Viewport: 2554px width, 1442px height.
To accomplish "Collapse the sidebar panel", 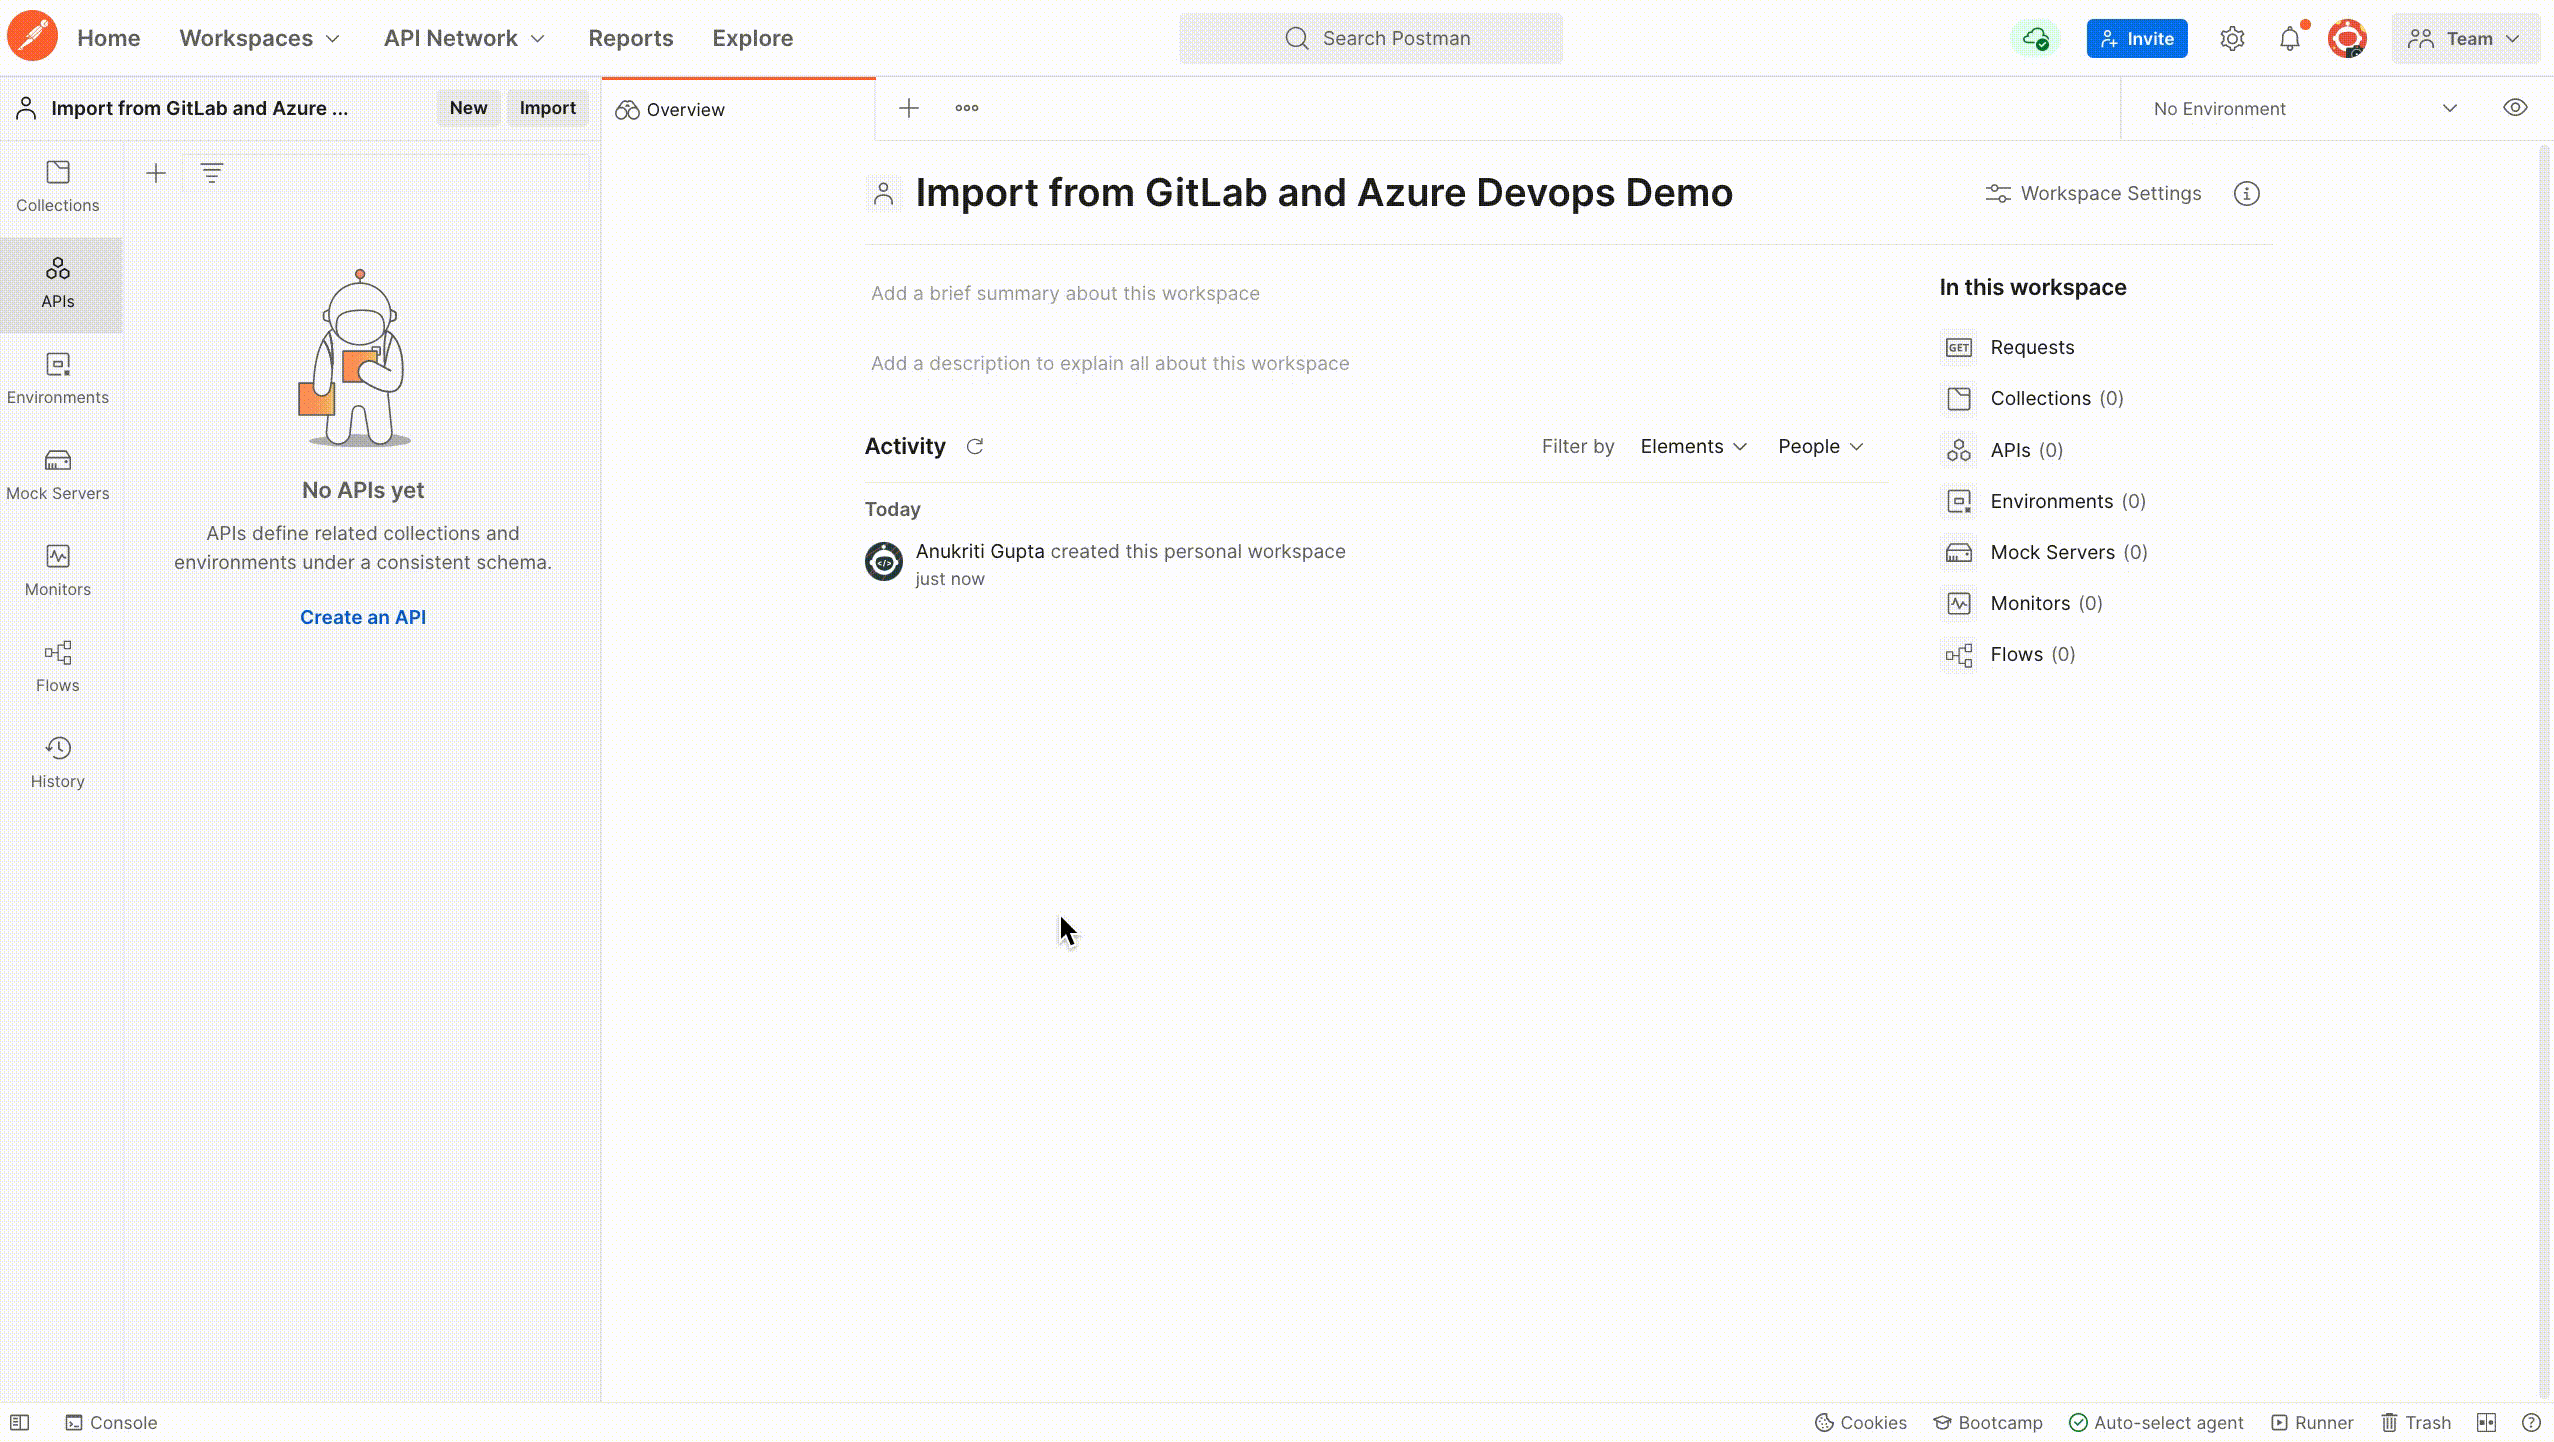I will (x=21, y=1422).
